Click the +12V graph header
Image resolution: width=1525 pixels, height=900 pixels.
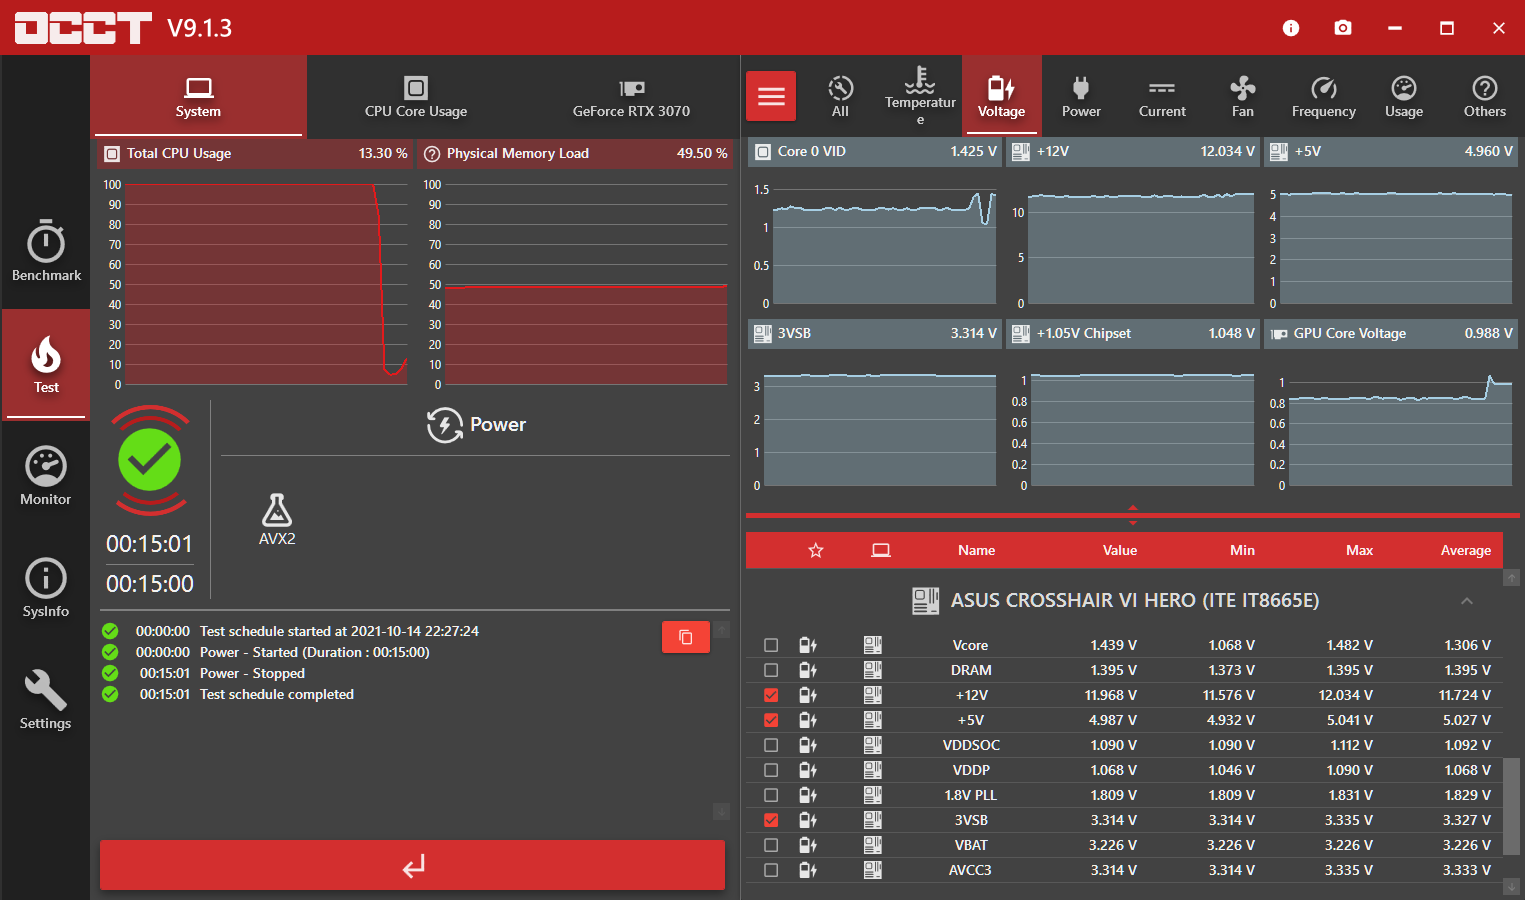1133,151
